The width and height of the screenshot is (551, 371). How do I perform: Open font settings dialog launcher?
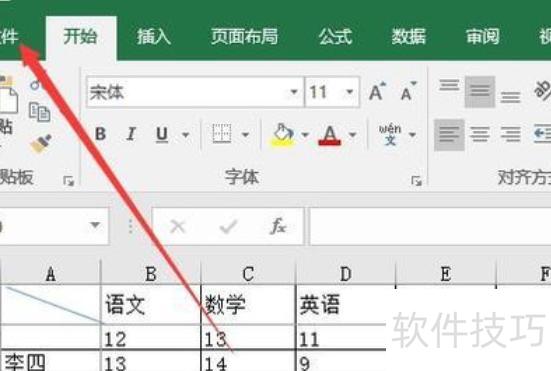[x=416, y=181]
